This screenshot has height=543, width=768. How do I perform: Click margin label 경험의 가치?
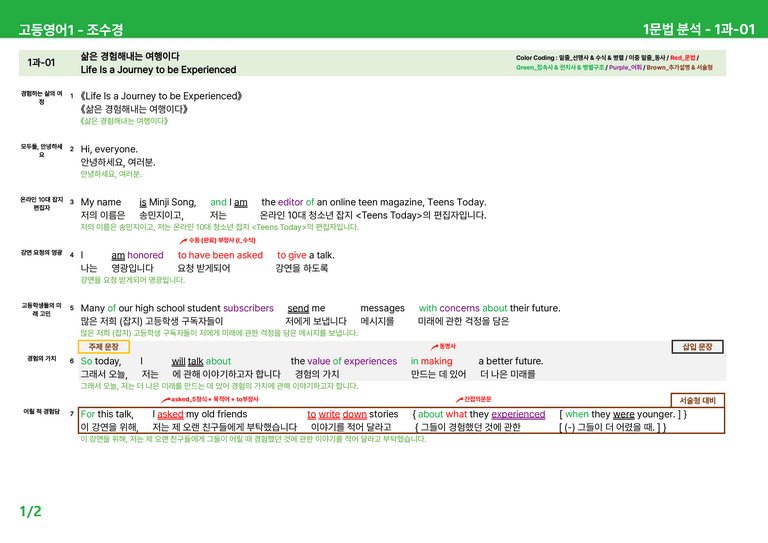(42, 358)
